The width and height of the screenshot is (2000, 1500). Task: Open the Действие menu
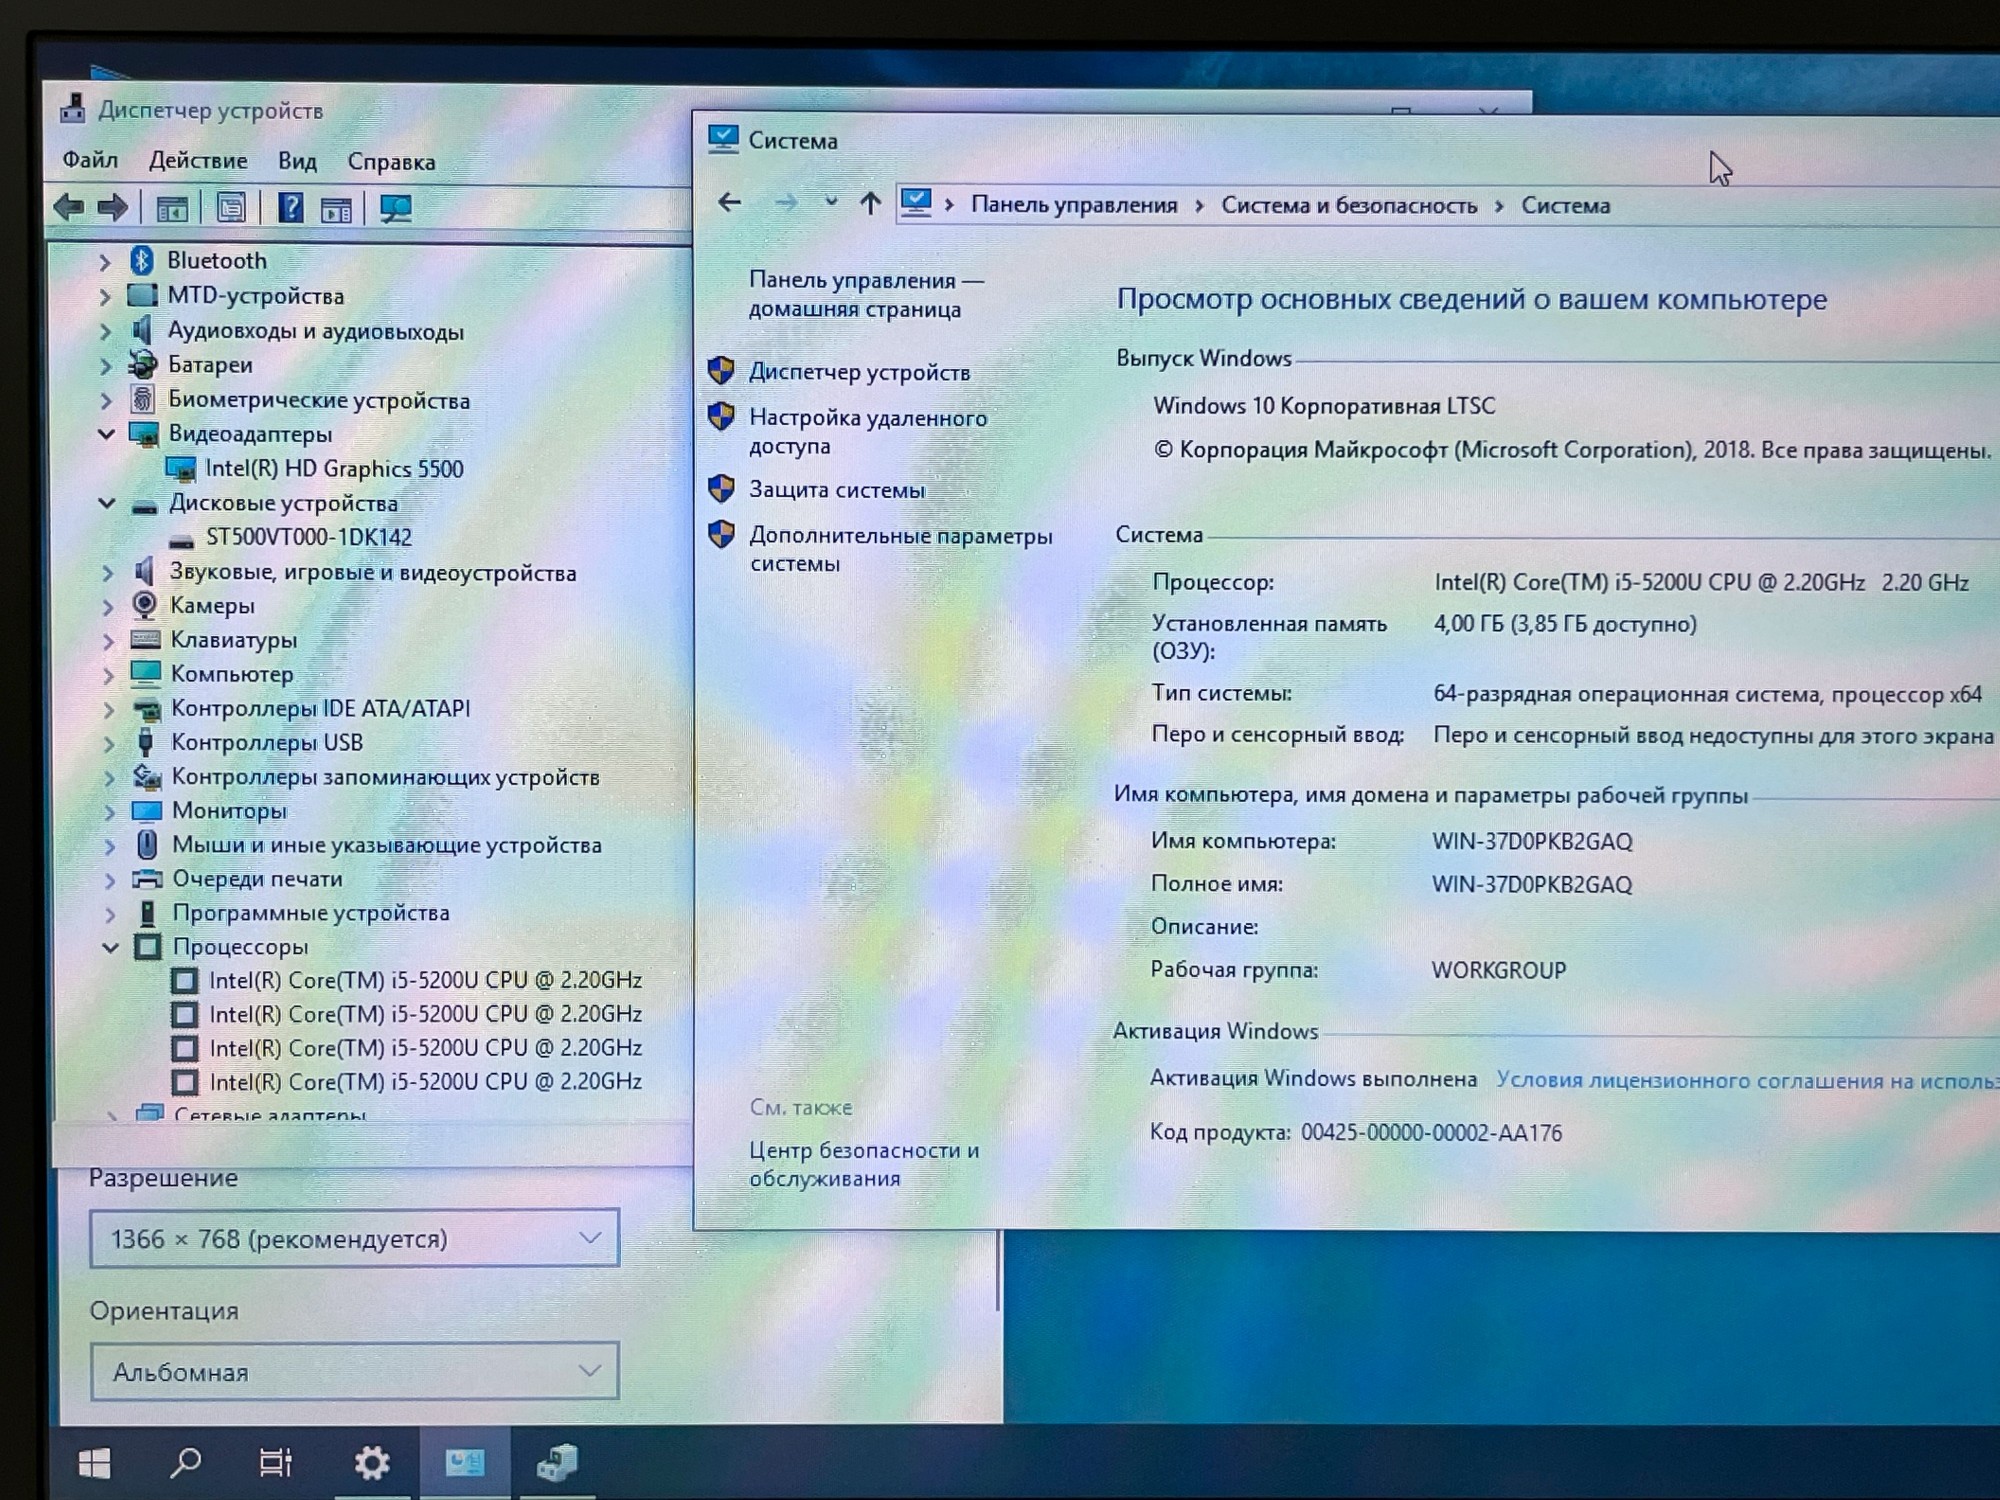(198, 160)
